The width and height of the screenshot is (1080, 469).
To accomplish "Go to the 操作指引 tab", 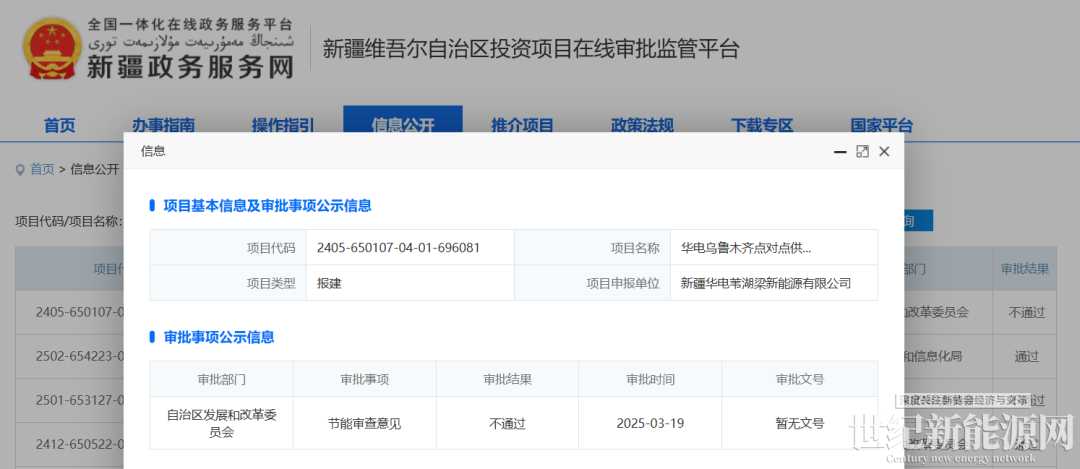I will point(283,125).
